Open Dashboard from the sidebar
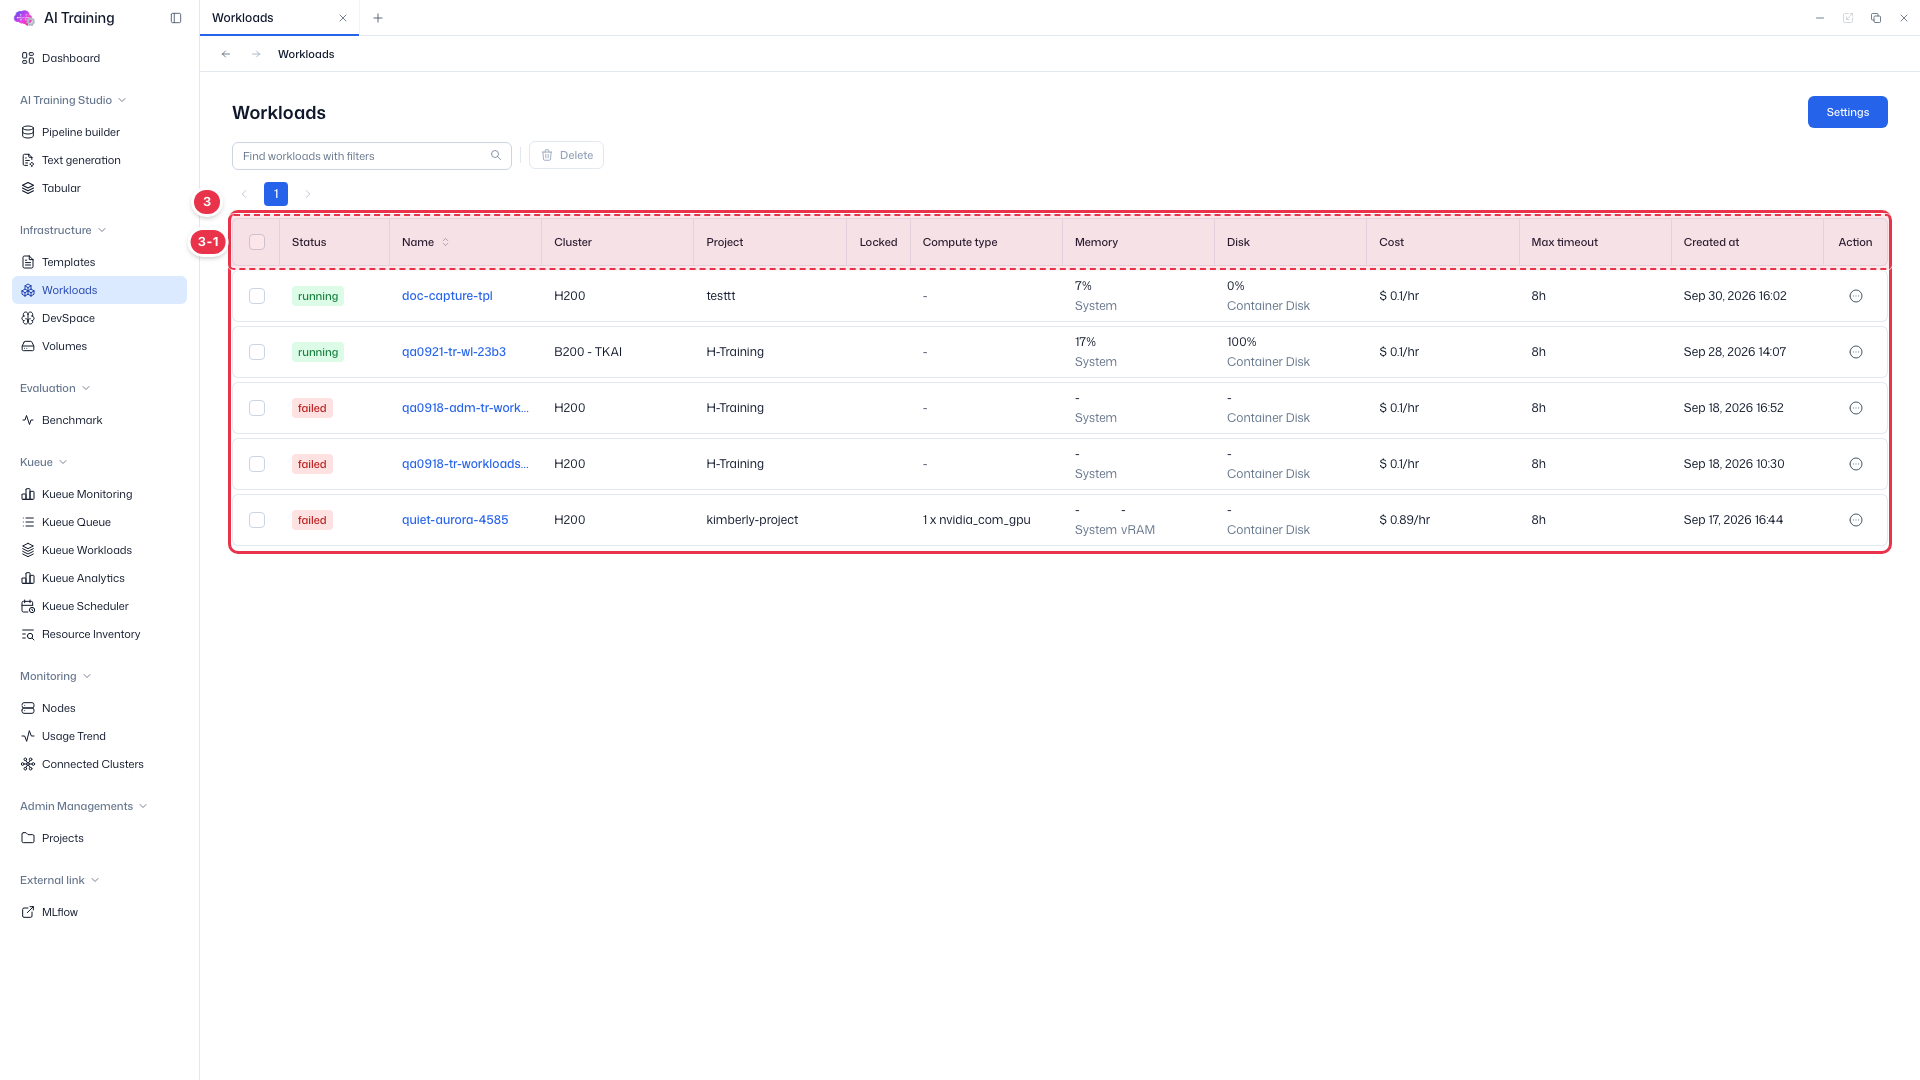The width and height of the screenshot is (1920, 1080). coord(99,58)
